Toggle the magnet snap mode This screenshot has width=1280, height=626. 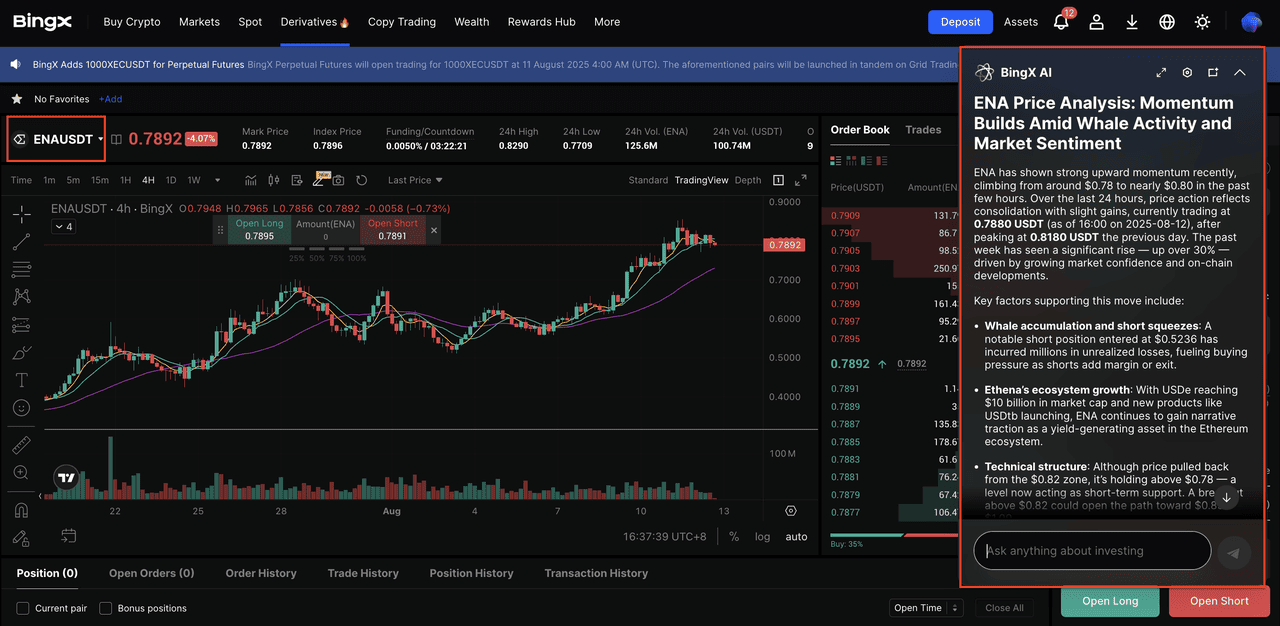21,509
